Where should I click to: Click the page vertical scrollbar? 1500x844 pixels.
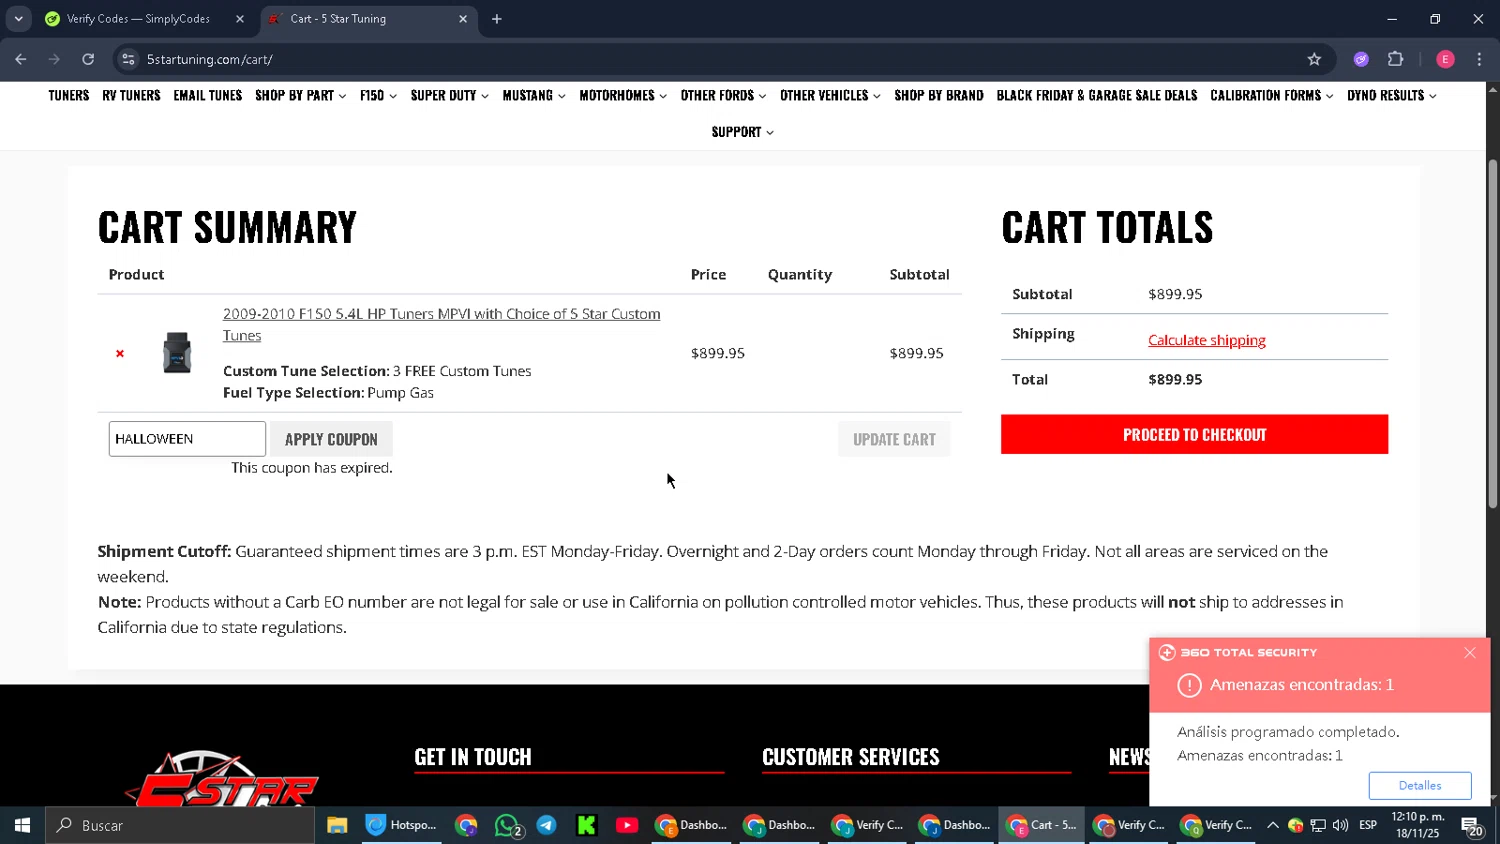(1493, 333)
